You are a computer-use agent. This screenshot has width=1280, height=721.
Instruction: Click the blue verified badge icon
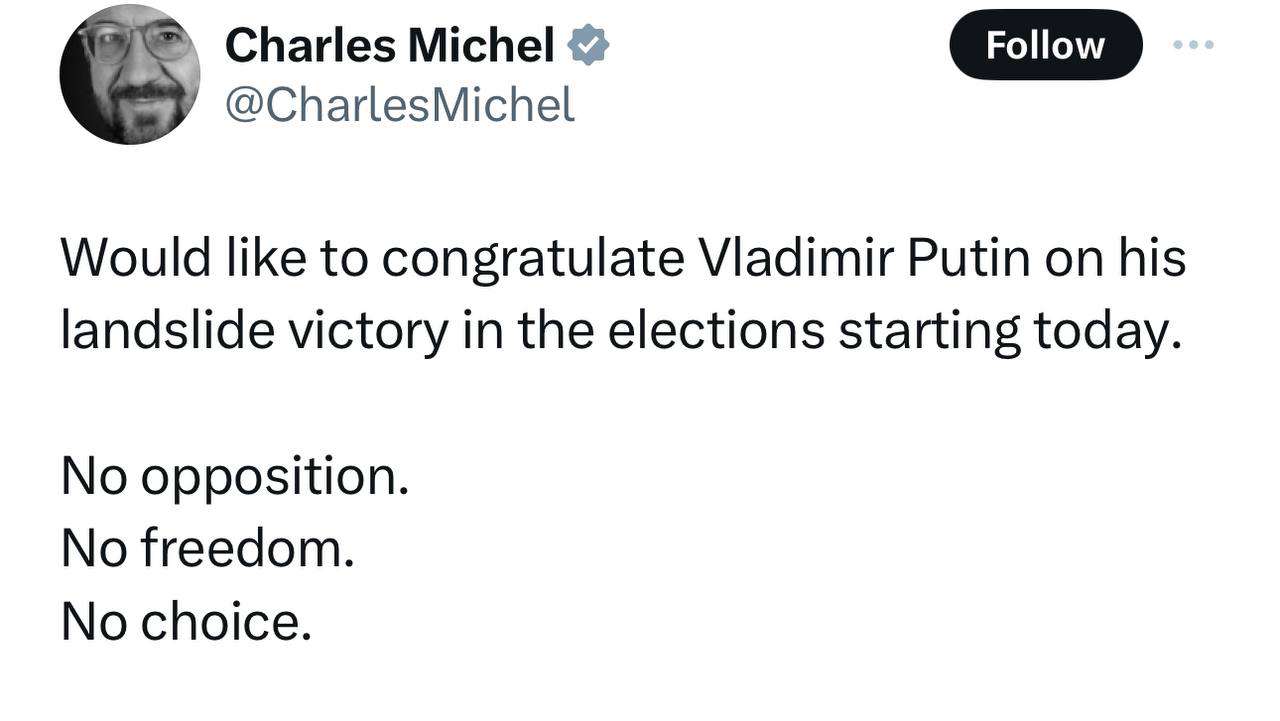pos(589,45)
